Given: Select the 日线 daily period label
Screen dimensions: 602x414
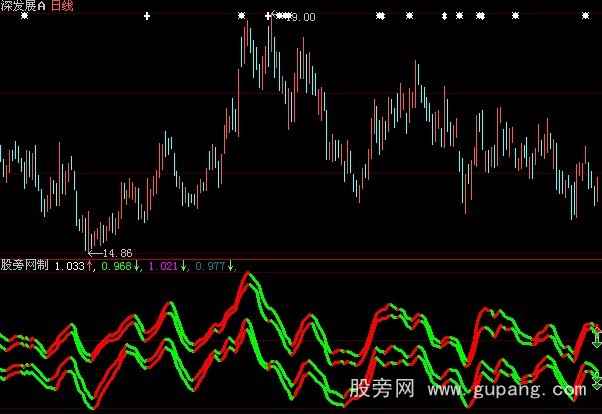Looking at the screenshot, I should pos(62,5).
